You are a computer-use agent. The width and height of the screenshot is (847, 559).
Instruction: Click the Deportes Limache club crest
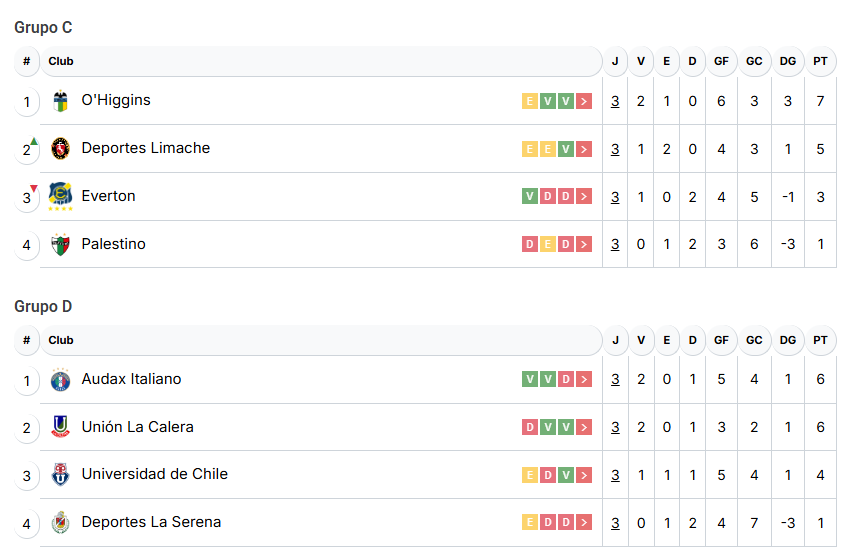[61, 149]
